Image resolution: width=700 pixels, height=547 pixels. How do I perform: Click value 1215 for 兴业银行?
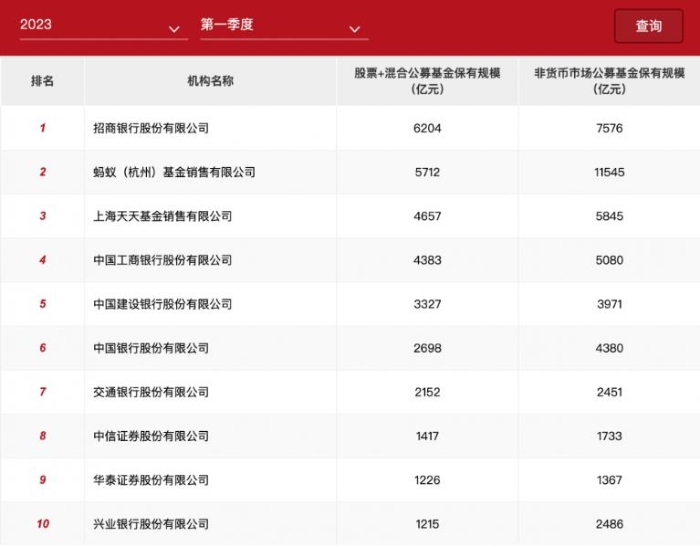point(427,524)
